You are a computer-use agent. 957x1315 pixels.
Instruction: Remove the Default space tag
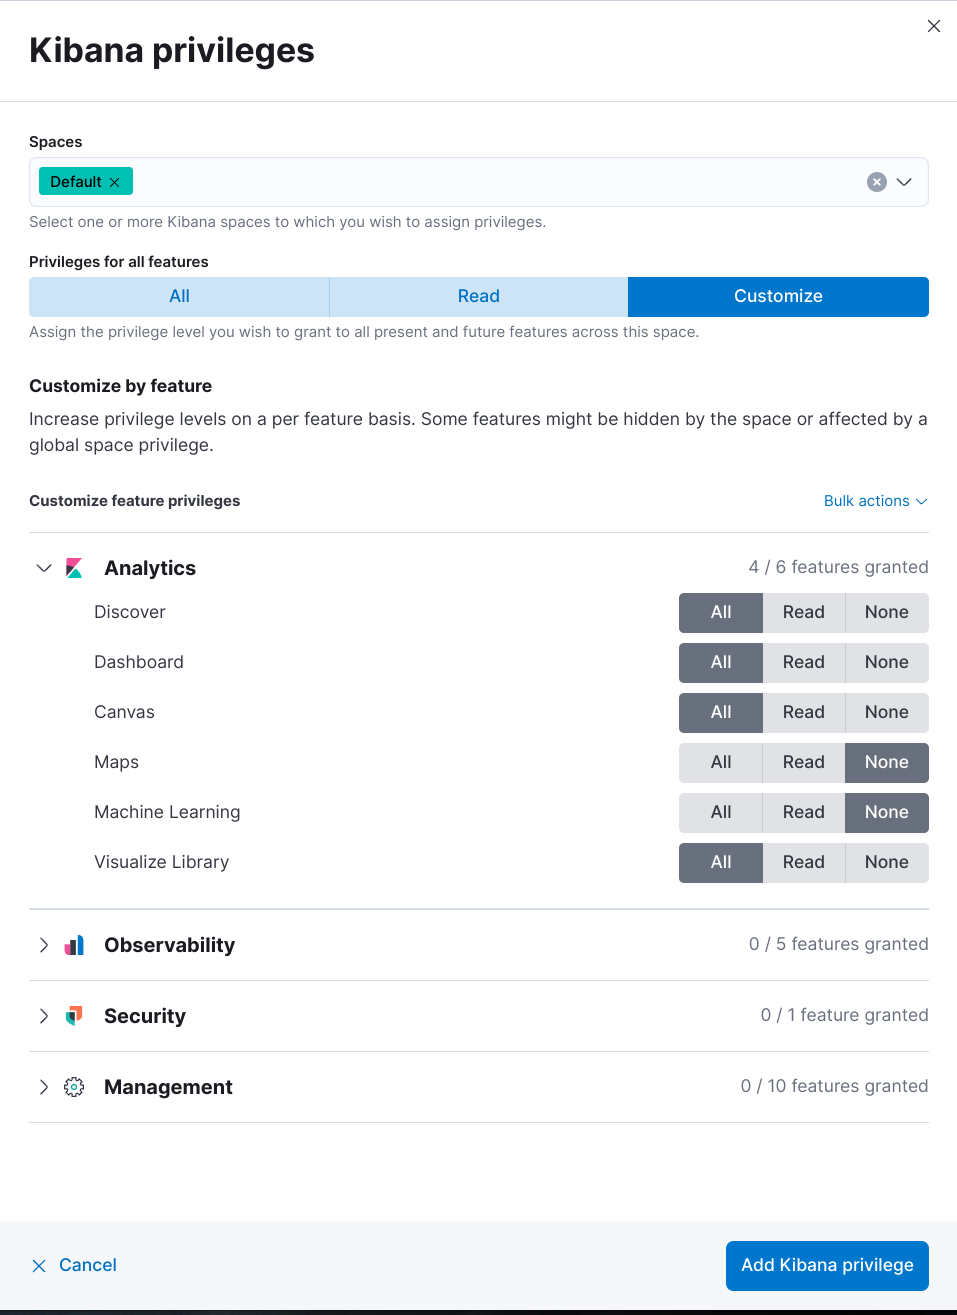[x=116, y=181]
